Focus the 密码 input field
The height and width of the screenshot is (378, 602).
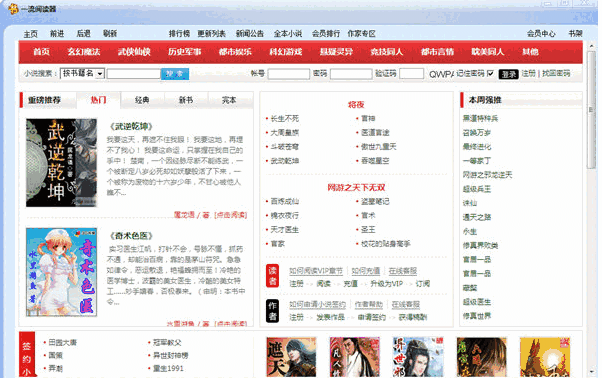click(x=351, y=74)
